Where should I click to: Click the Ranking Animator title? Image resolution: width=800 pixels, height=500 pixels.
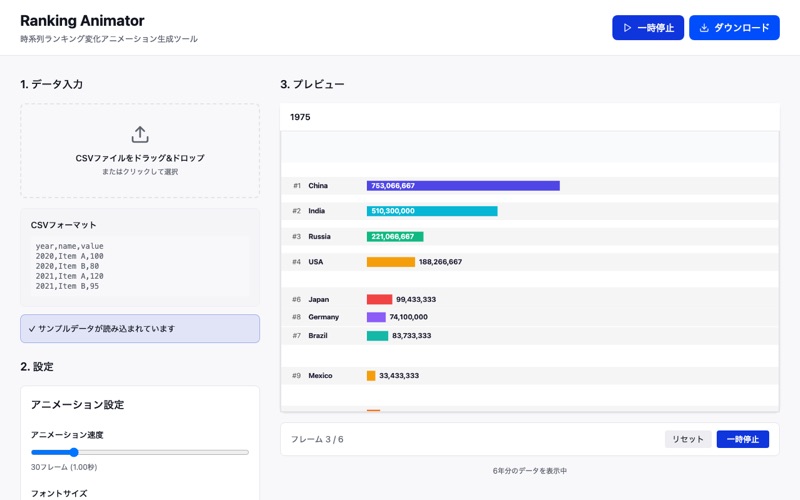point(82,21)
